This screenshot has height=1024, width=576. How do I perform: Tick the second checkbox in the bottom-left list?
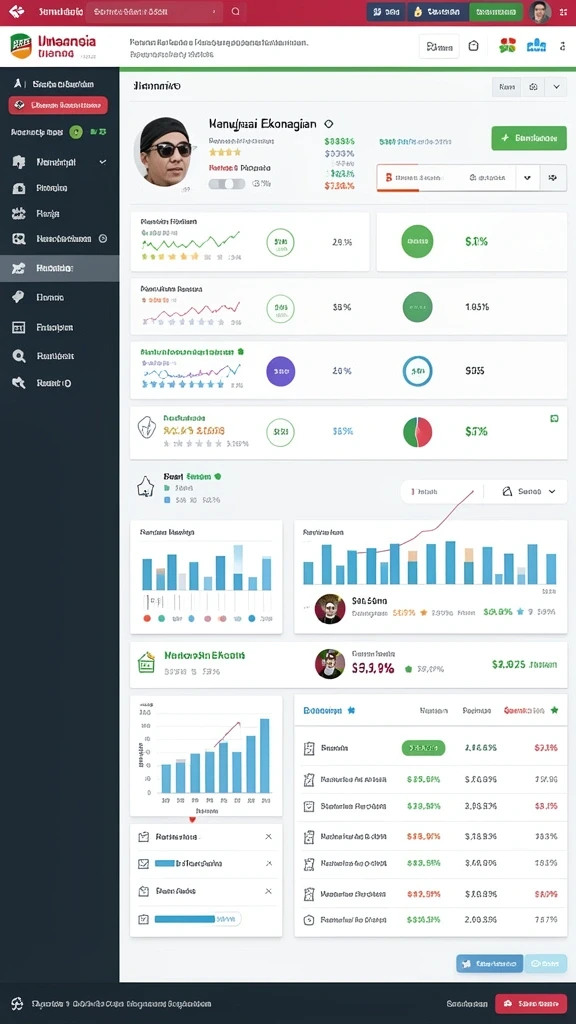tap(144, 863)
